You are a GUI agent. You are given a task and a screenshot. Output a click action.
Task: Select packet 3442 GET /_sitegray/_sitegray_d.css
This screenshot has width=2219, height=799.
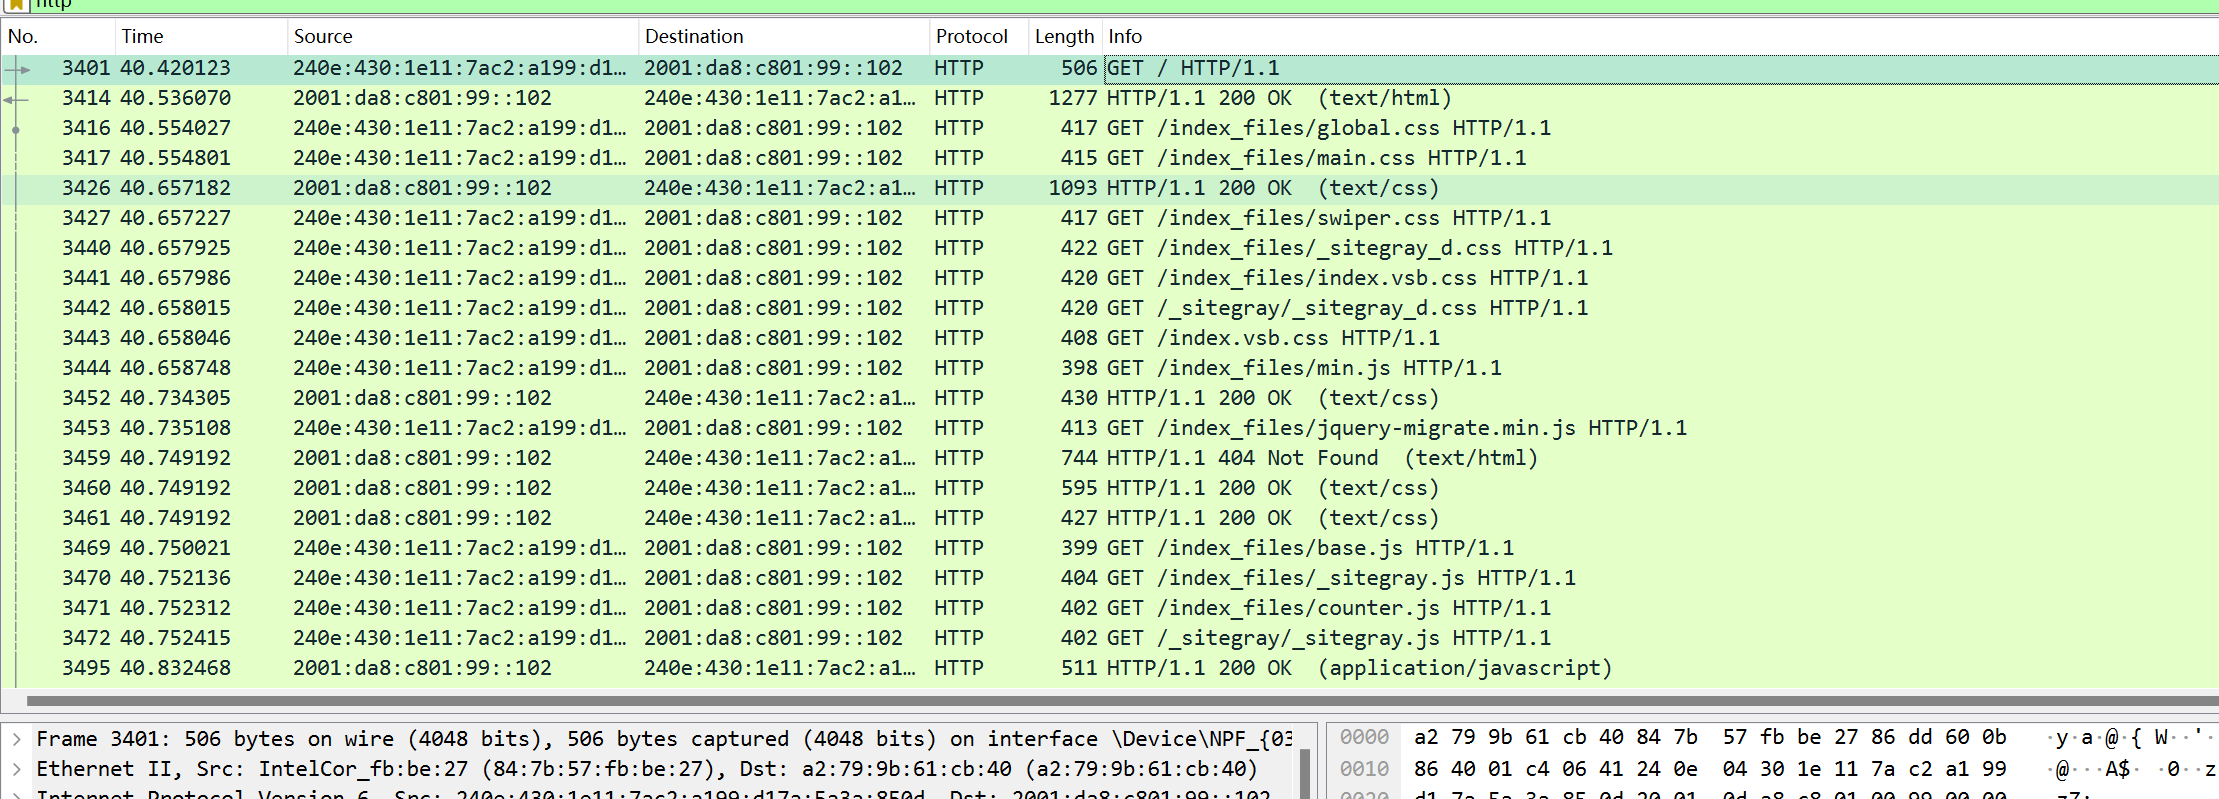click(1110, 308)
